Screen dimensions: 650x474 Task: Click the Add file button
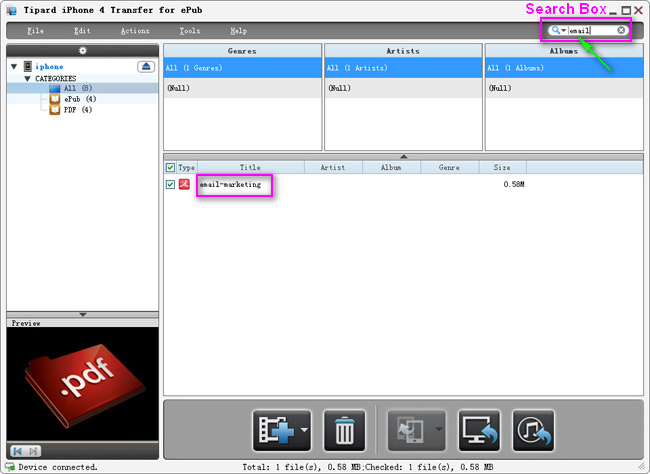pyautogui.click(x=276, y=430)
